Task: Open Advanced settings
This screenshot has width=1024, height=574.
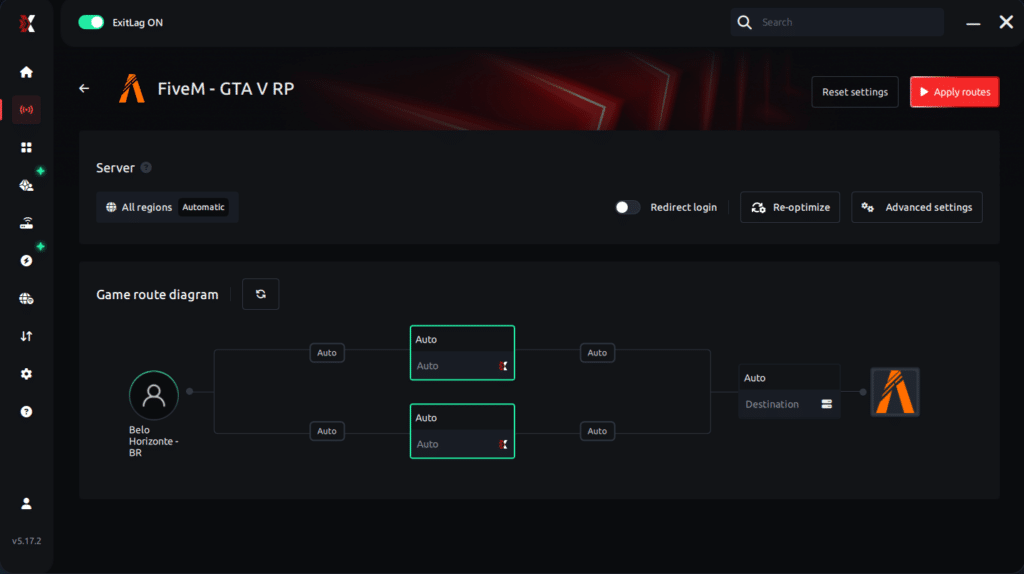Action: [x=917, y=207]
